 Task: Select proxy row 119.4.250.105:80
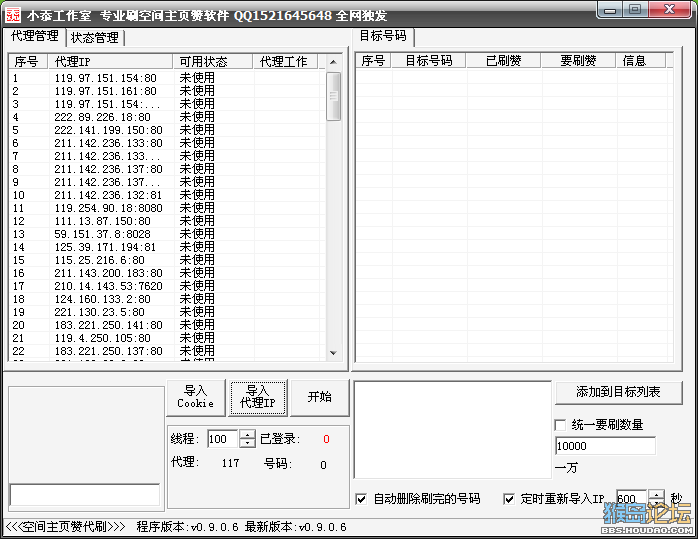coord(167,338)
